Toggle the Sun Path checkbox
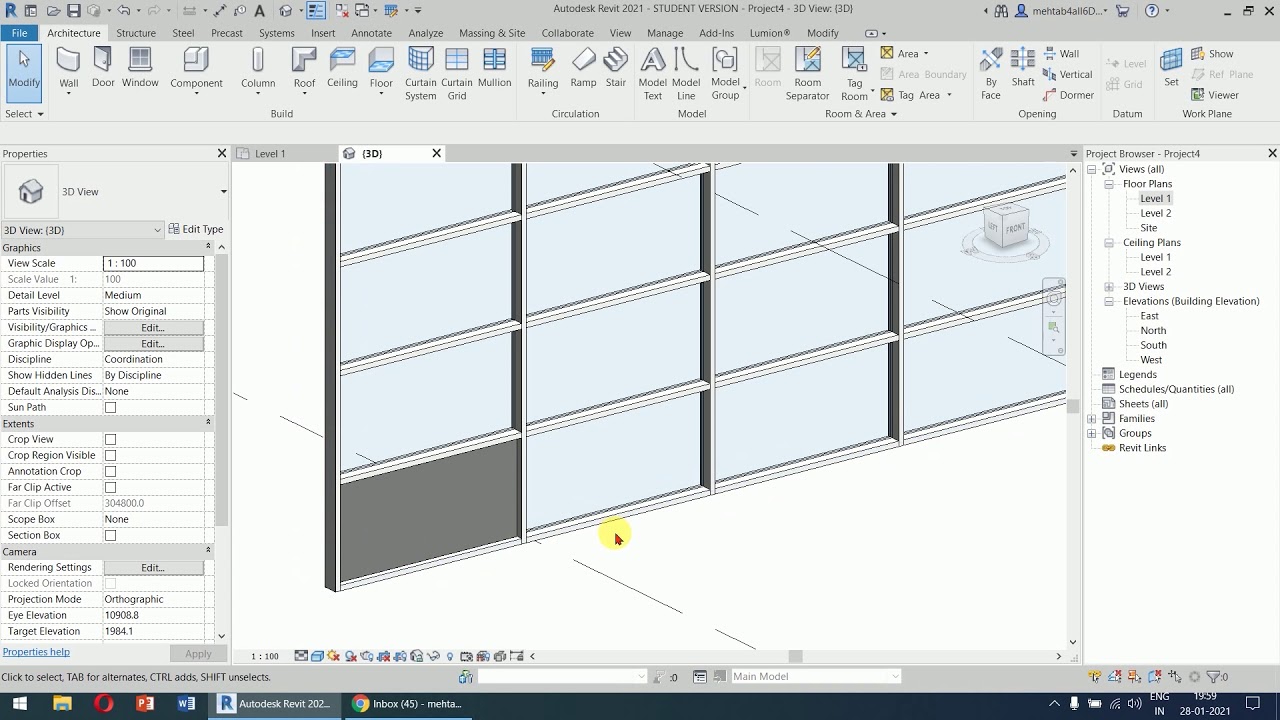The image size is (1280, 720). [111, 408]
